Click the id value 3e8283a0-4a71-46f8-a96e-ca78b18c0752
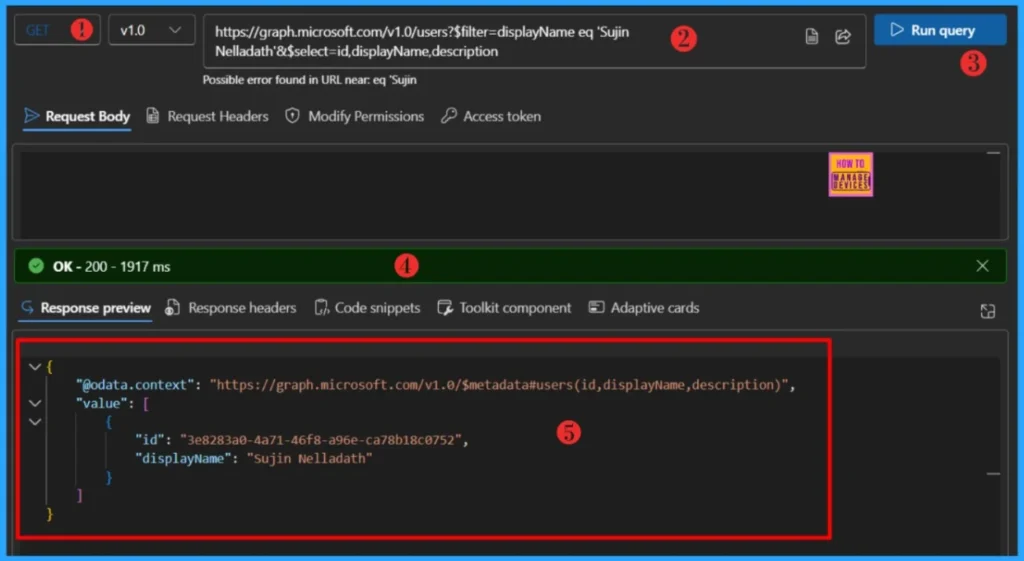The height and width of the screenshot is (561, 1024). point(321,440)
